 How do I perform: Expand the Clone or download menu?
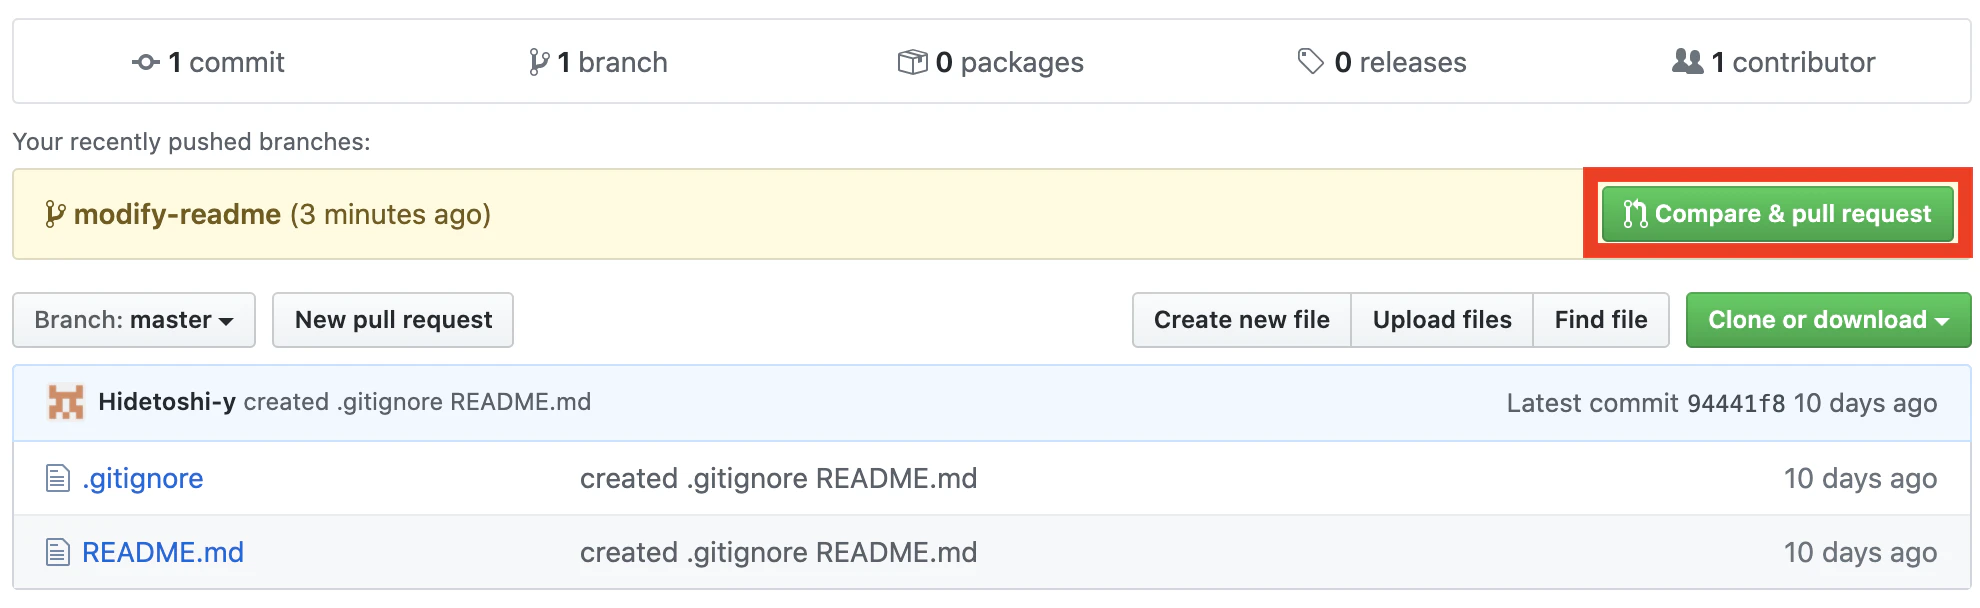(x=1828, y=320)
